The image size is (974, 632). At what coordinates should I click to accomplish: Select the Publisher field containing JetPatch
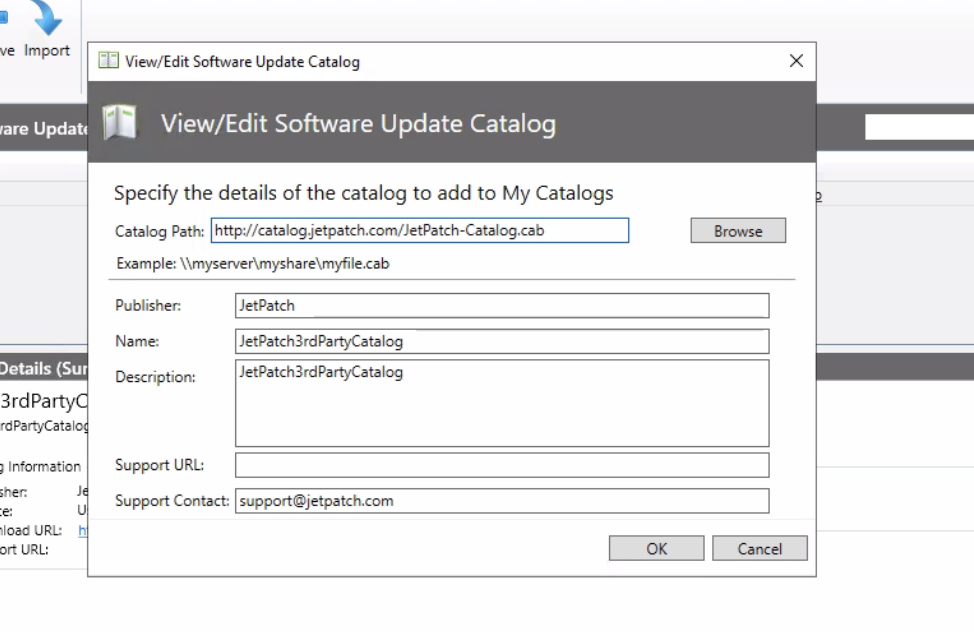(x=502, y=306)
